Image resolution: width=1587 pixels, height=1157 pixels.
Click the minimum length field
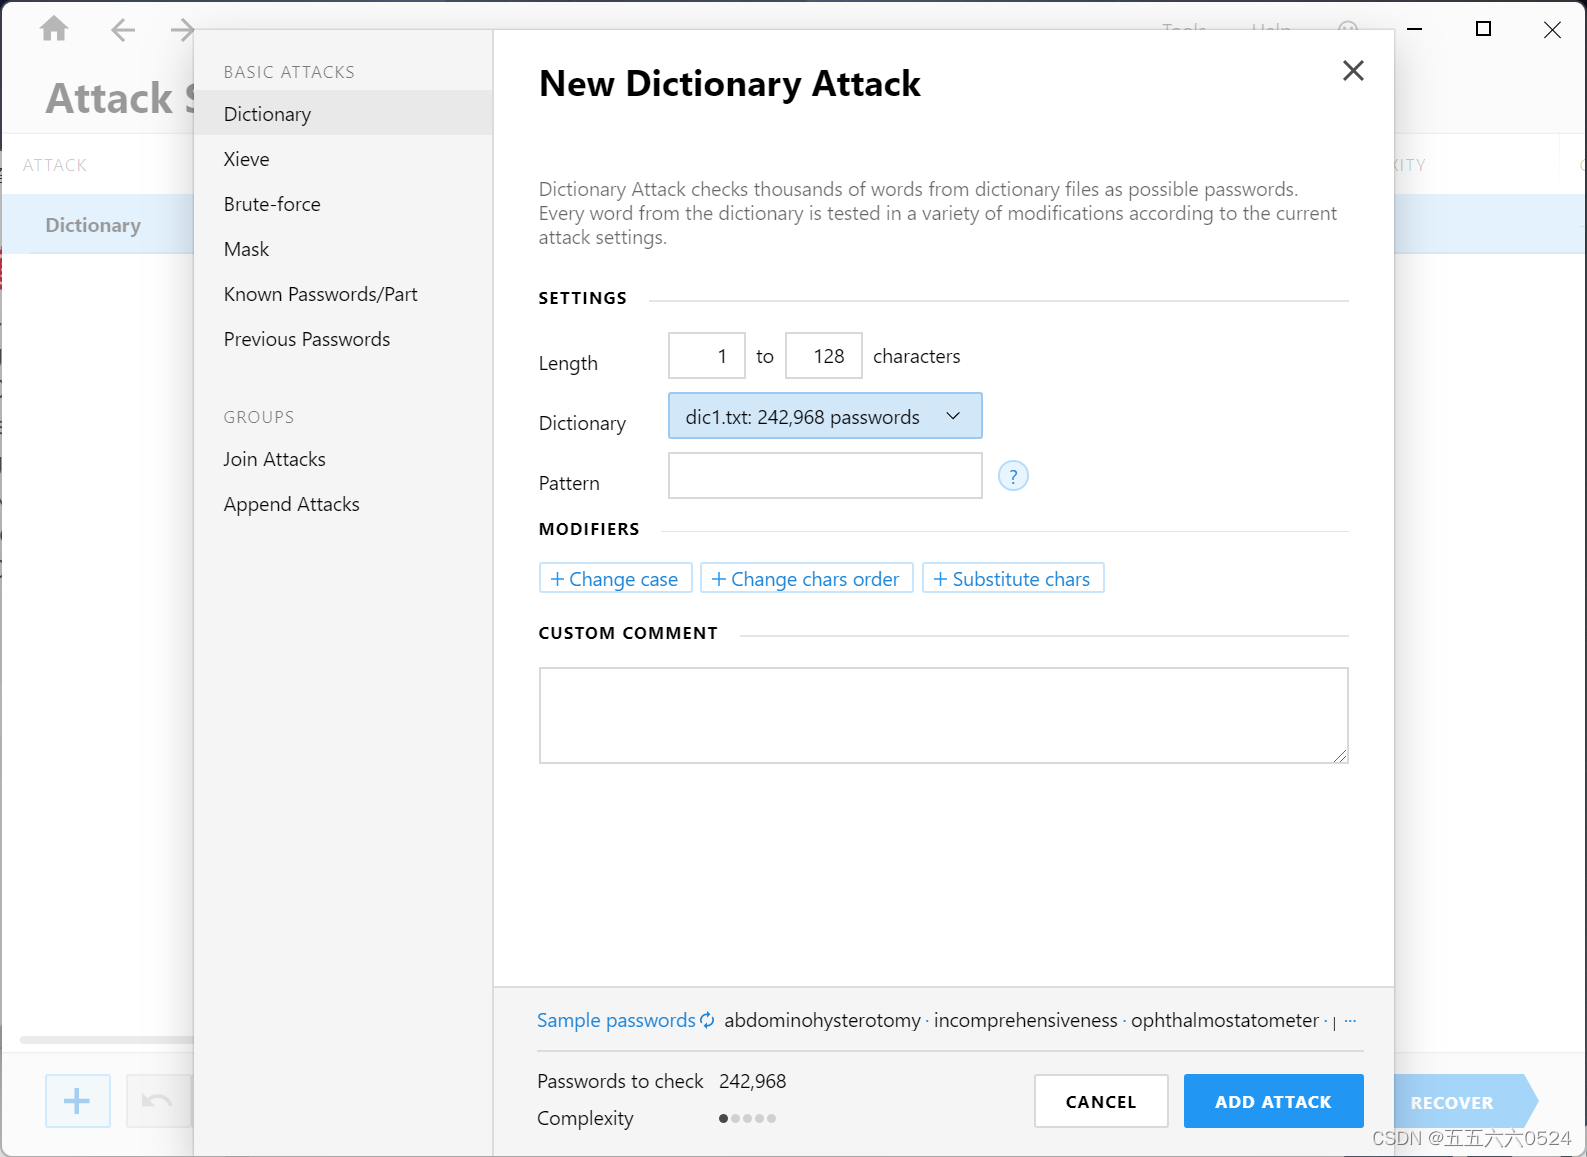(x=707, y=356)
